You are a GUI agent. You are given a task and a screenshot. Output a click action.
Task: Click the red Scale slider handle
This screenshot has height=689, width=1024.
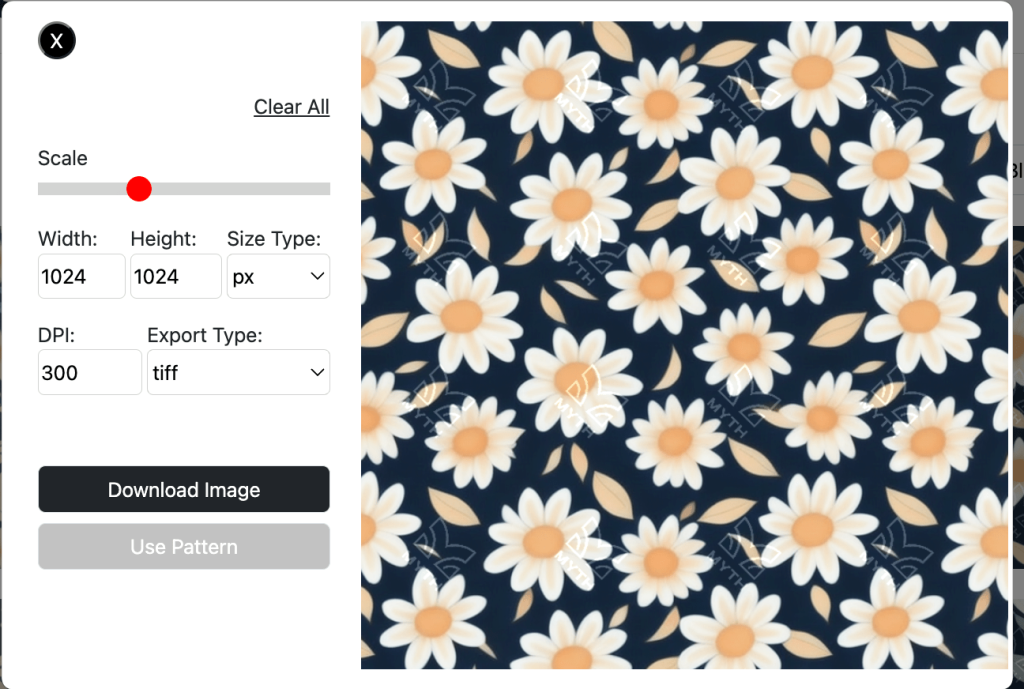(139, 189)
